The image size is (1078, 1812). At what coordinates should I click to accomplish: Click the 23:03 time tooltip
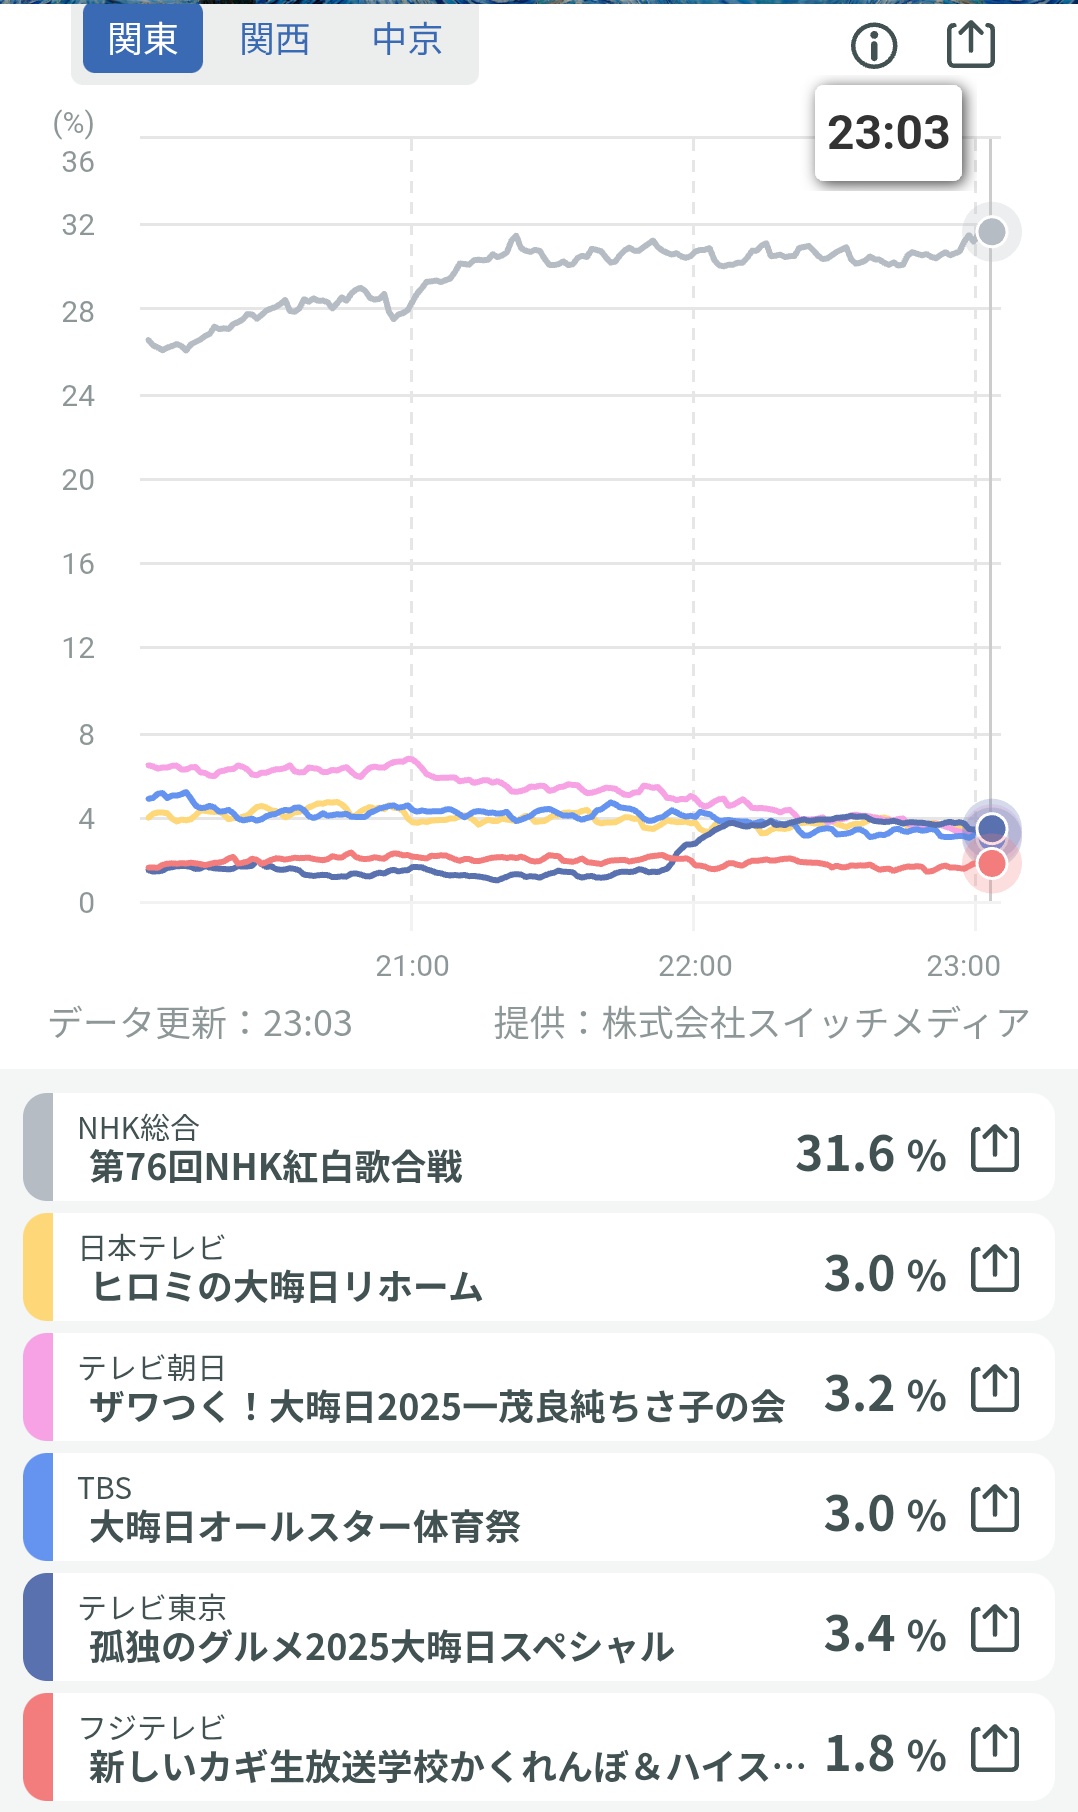(x=888, y=133)
